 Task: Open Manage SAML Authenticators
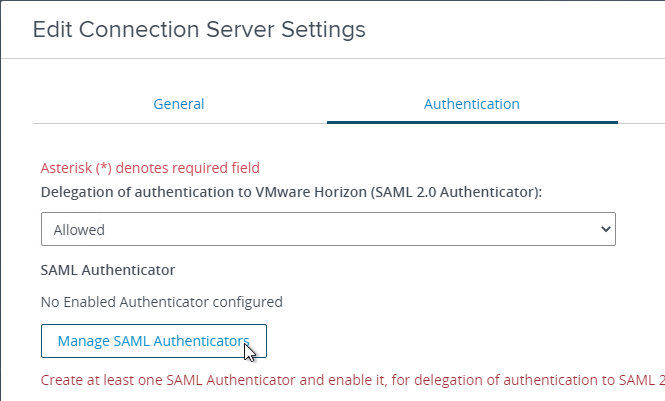click(154, 341)
